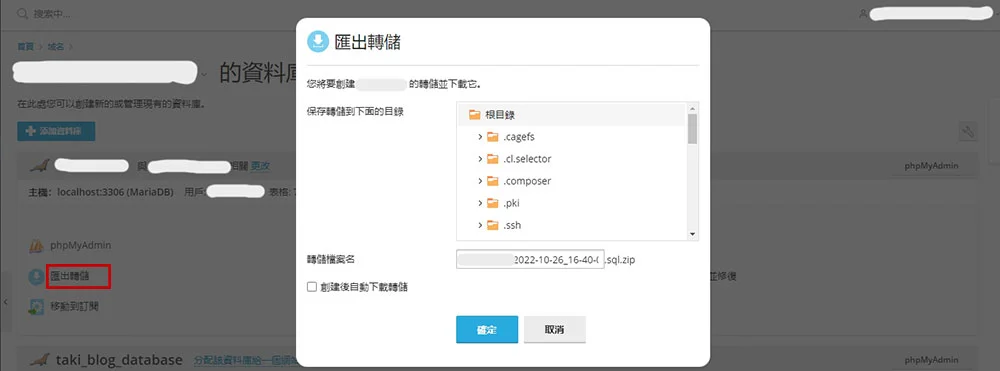Collapse the left sidebar arrow

tap(6, 302)
